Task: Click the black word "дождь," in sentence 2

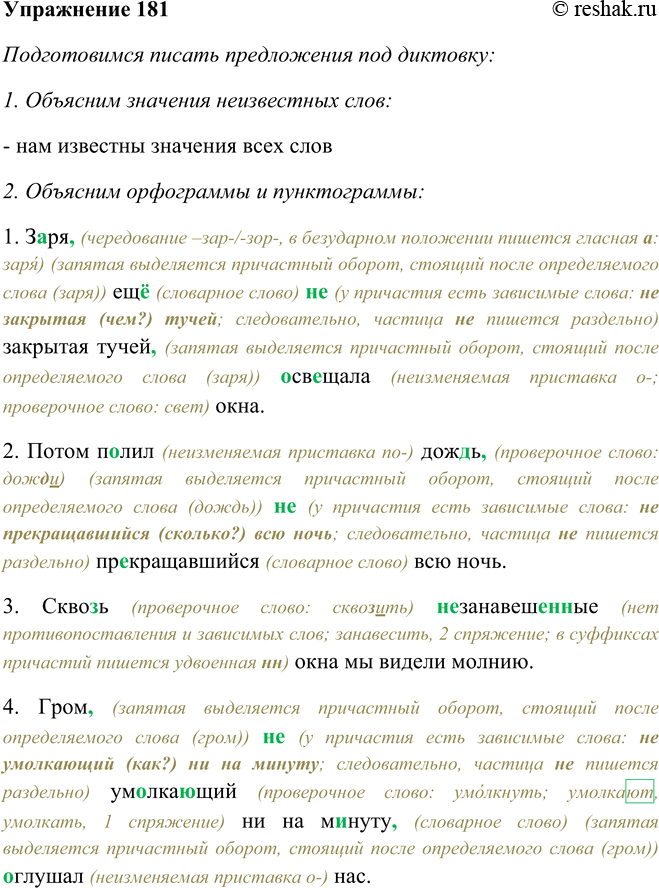Action: click(x=453, y=452)
